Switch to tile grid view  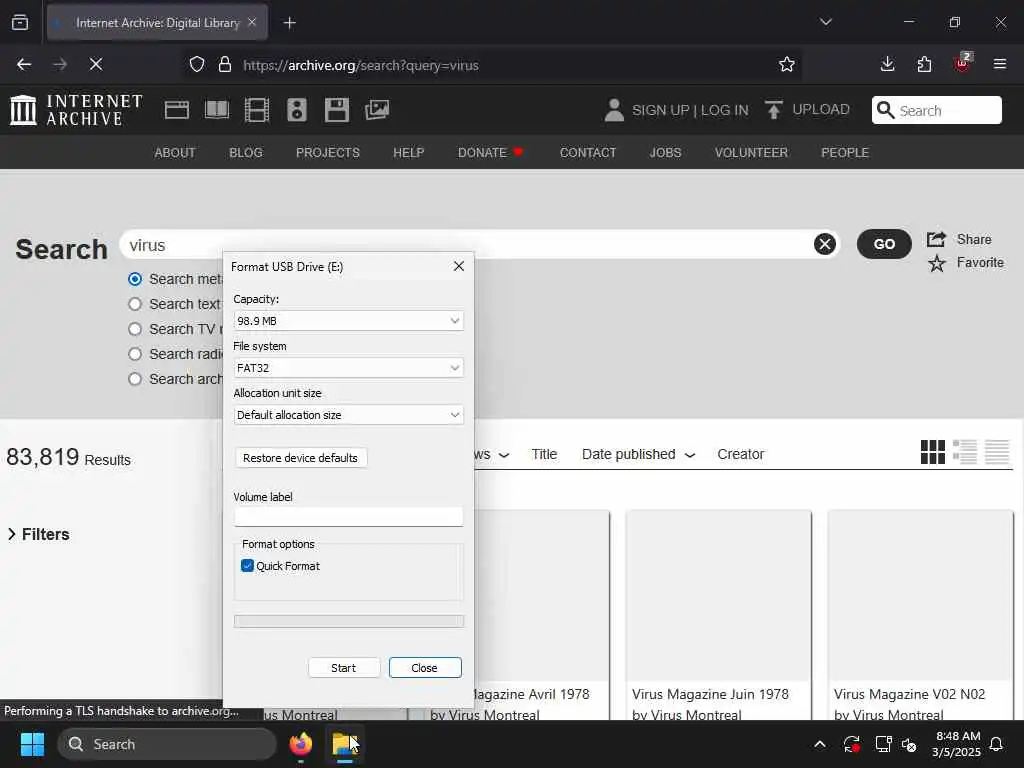(x=933, y=452)
